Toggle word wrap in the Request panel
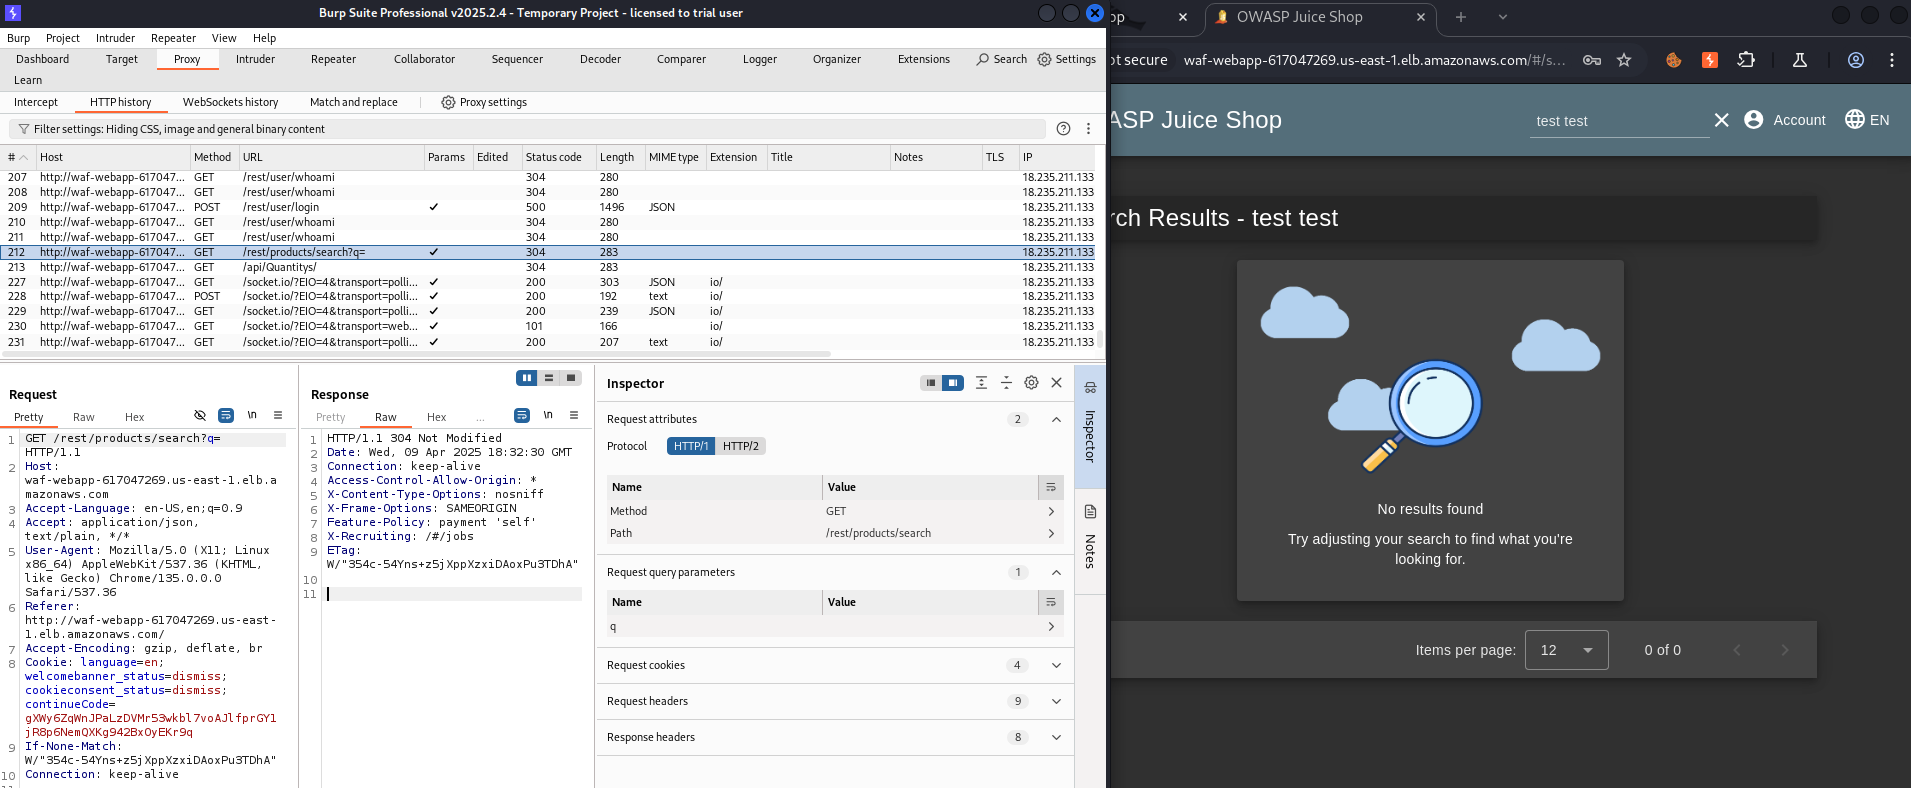The height and width of the screenshot is (788, 1911). [226, 415]
